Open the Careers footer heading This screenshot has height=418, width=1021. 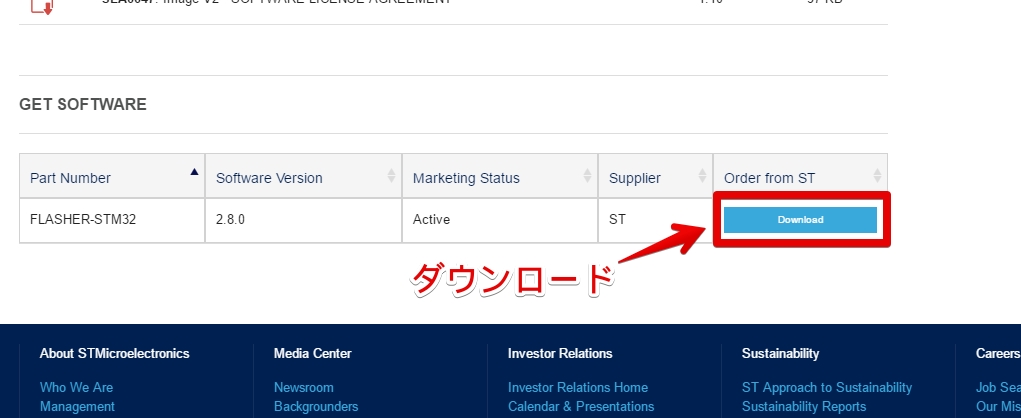pyautogui.click(x=998, y=354)
